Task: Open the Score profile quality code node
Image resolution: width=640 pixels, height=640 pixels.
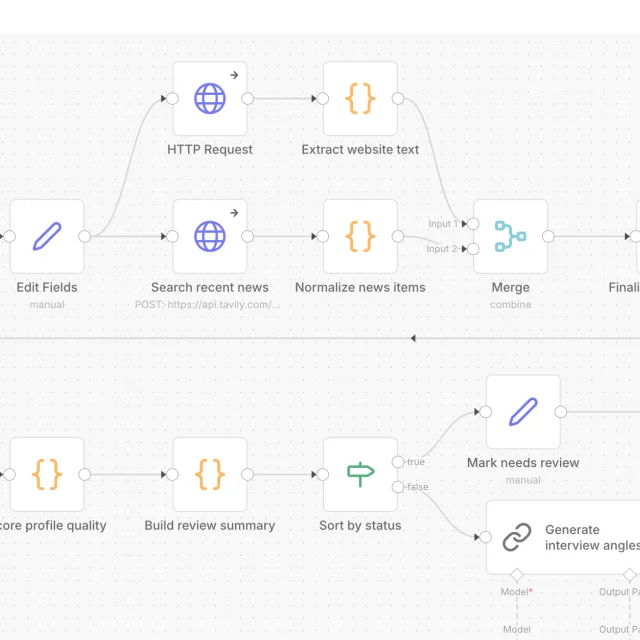Action: [47, 474]
